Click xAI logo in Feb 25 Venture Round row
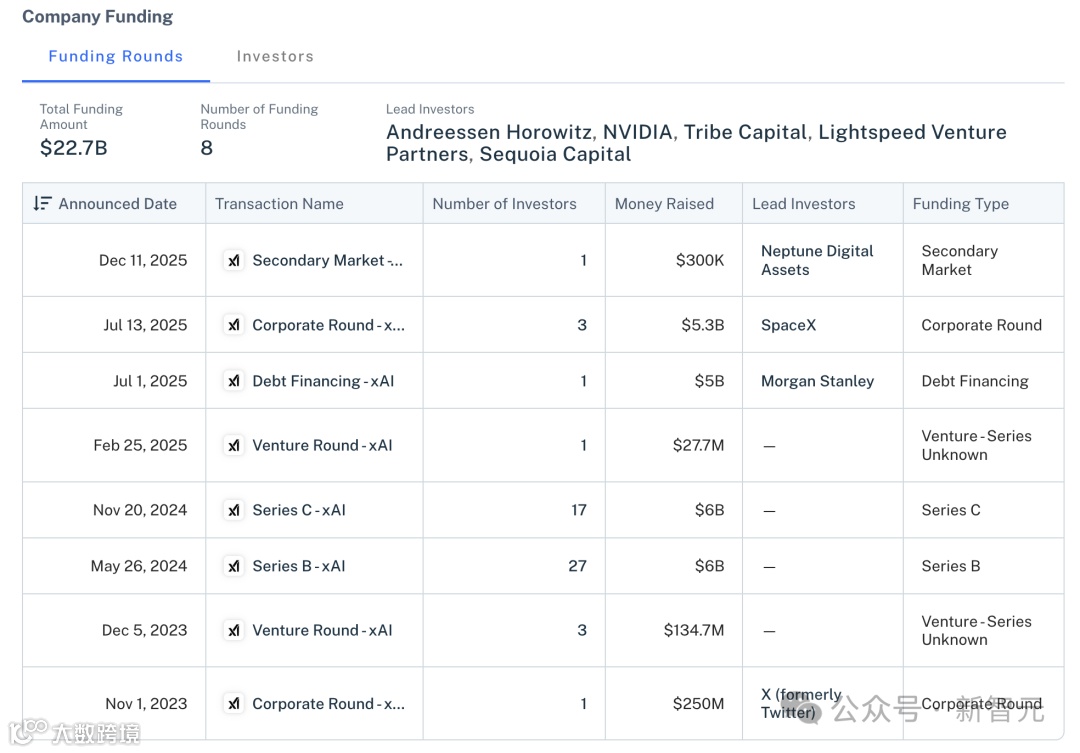This screenshot has width=1080, height=753. [234, 446]
